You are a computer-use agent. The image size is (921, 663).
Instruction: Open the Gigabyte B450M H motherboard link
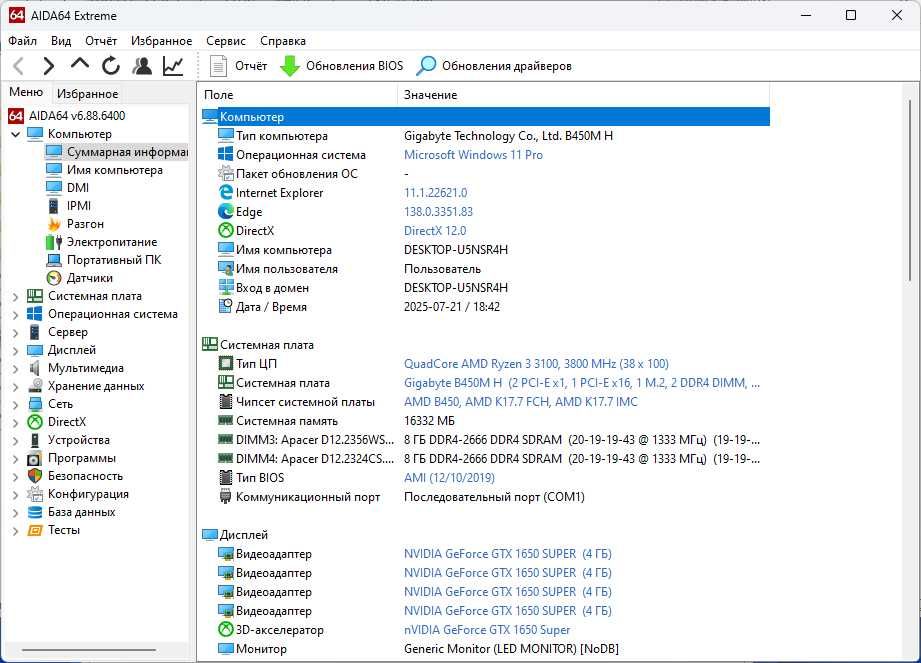tap(581, 383)
